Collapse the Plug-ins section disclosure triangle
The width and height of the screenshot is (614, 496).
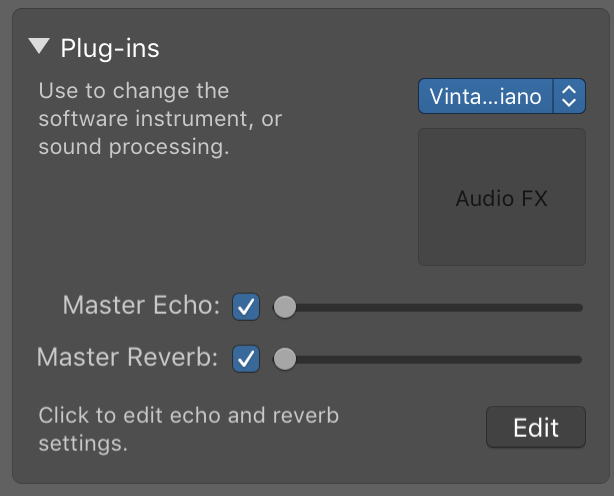point(40,46)
